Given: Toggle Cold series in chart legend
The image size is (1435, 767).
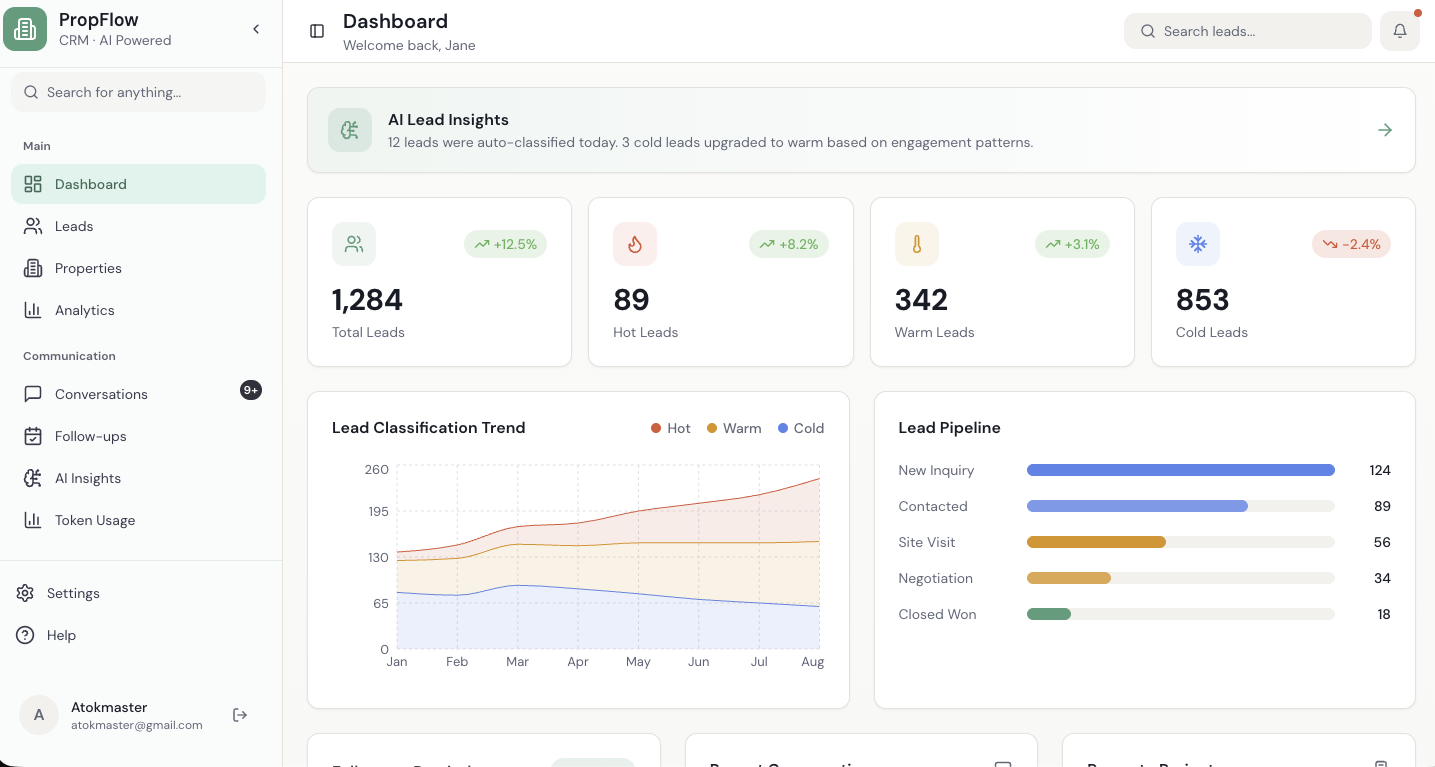Looking at the screenshot, I should coord(801,428).
